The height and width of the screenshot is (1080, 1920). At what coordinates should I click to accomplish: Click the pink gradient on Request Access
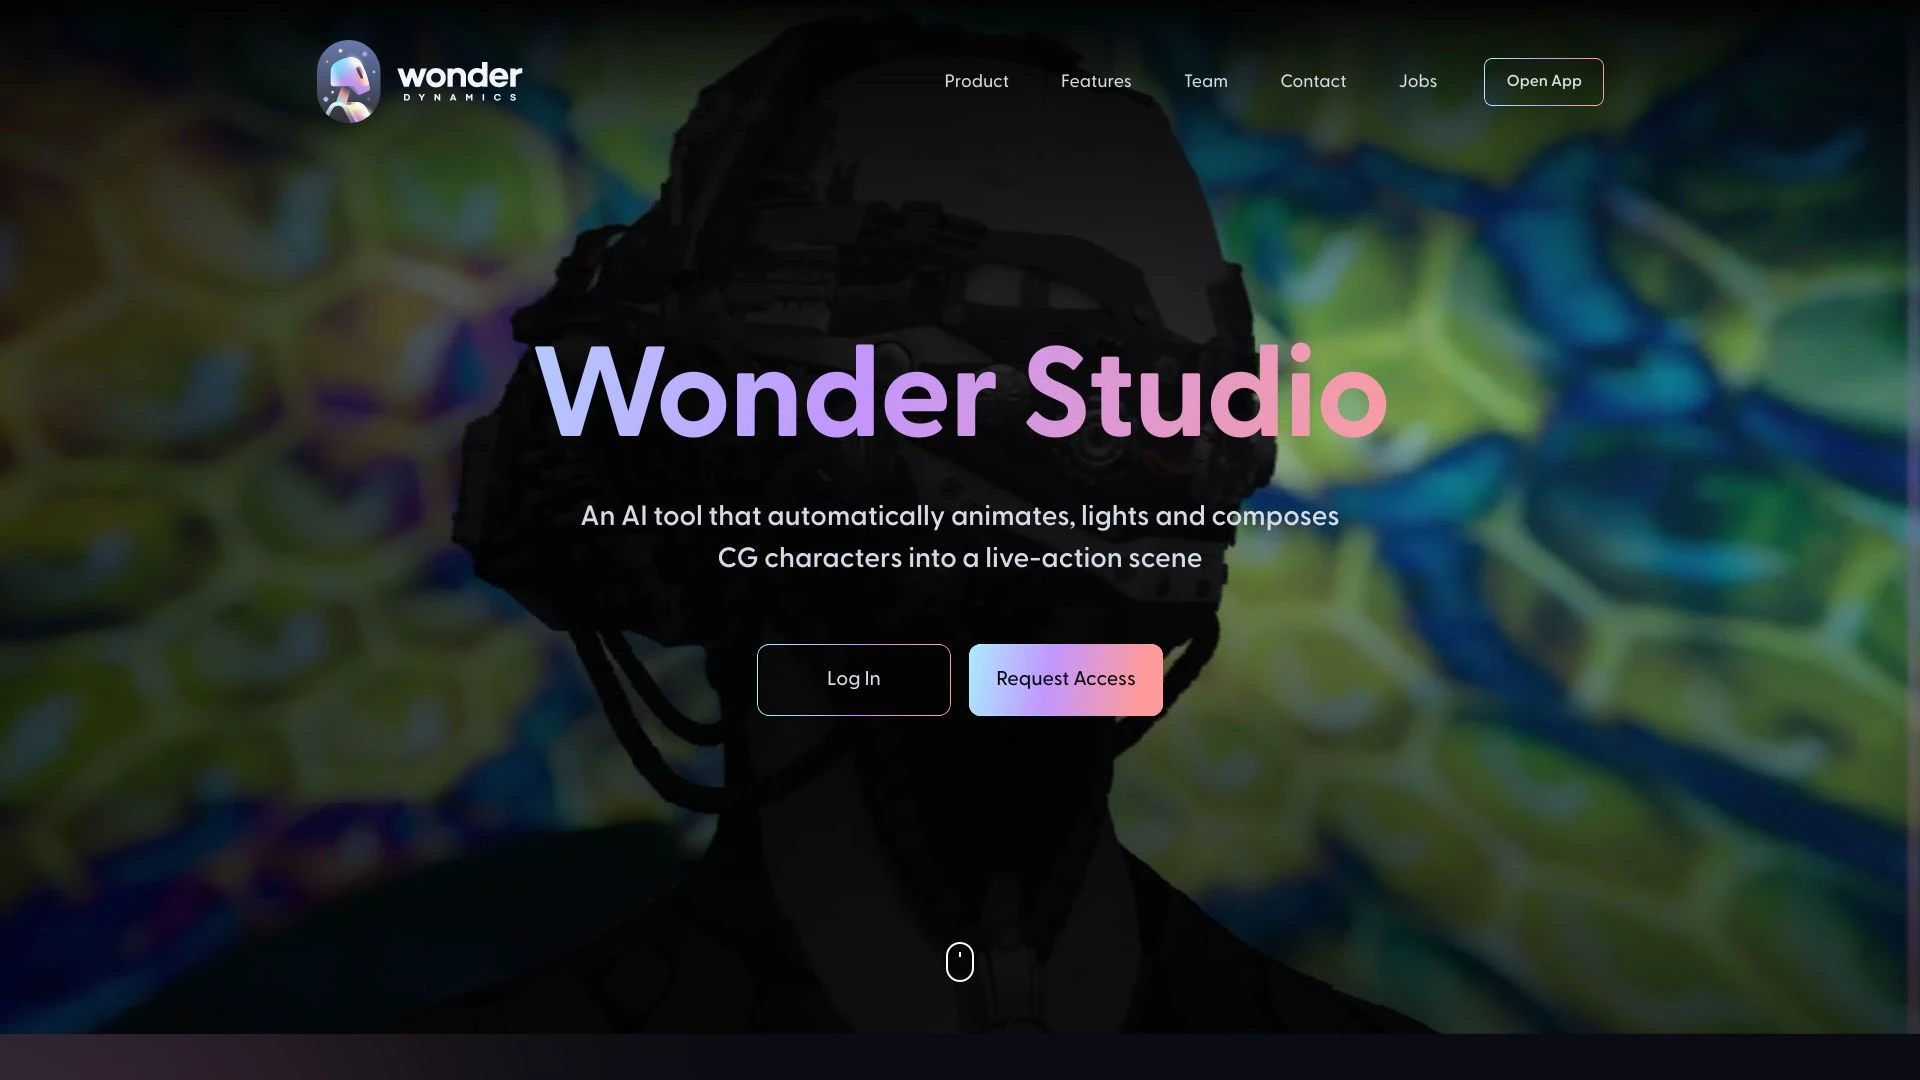pyautogui.click(x=1065, y=679)
